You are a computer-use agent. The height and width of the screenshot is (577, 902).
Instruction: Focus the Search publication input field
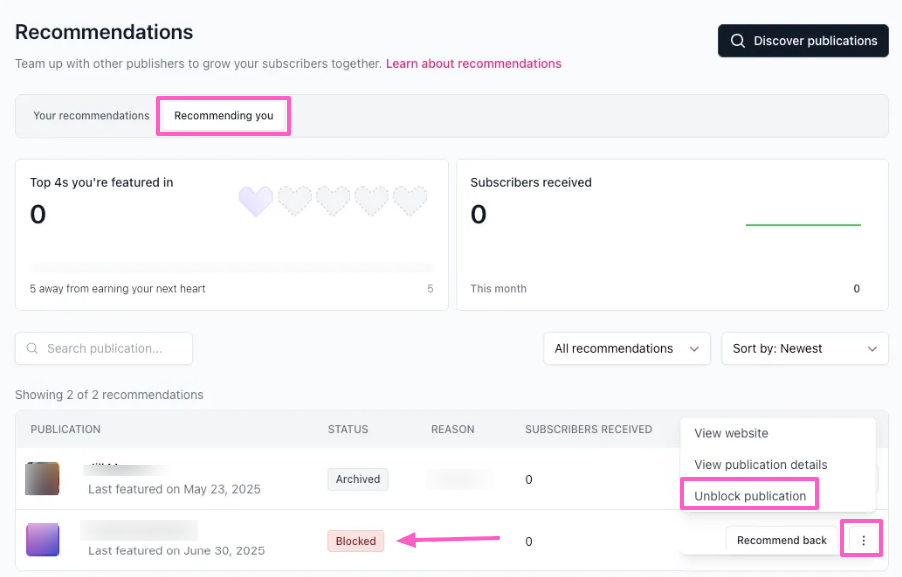114,349
